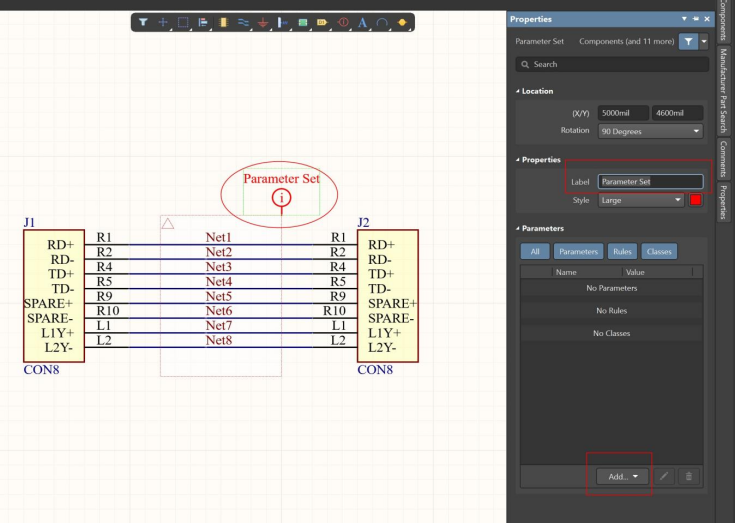
Task: Open the Rotation dropdown
Action: pyautogui.click(x=651, y=131)
